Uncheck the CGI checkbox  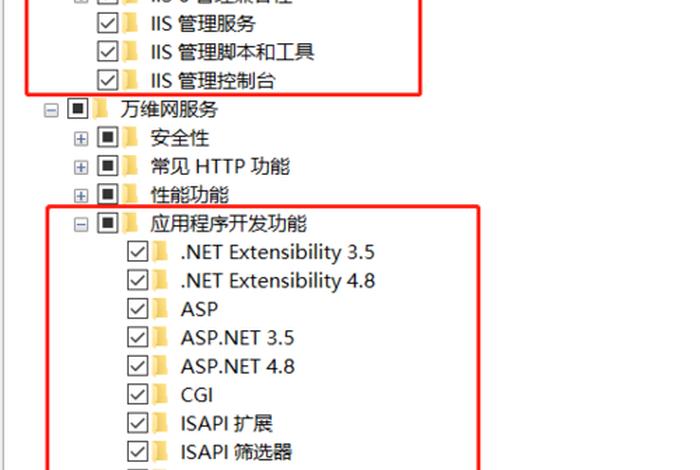(138, 395)
